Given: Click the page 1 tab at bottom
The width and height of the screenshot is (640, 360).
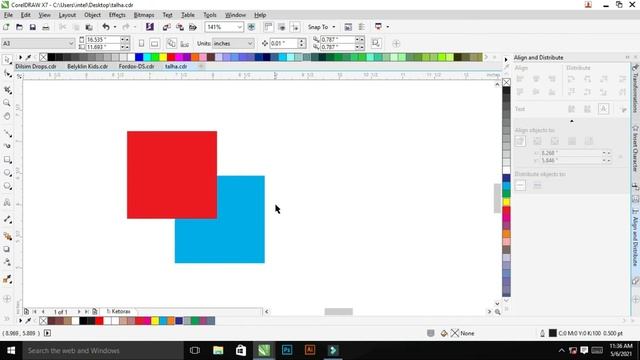Looking at the screenshot, I should pyautogui.click(x=118, y=311).
